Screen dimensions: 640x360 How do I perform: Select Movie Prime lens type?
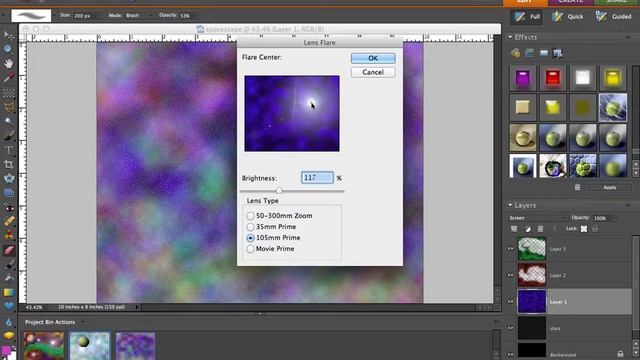pos(271,249)
